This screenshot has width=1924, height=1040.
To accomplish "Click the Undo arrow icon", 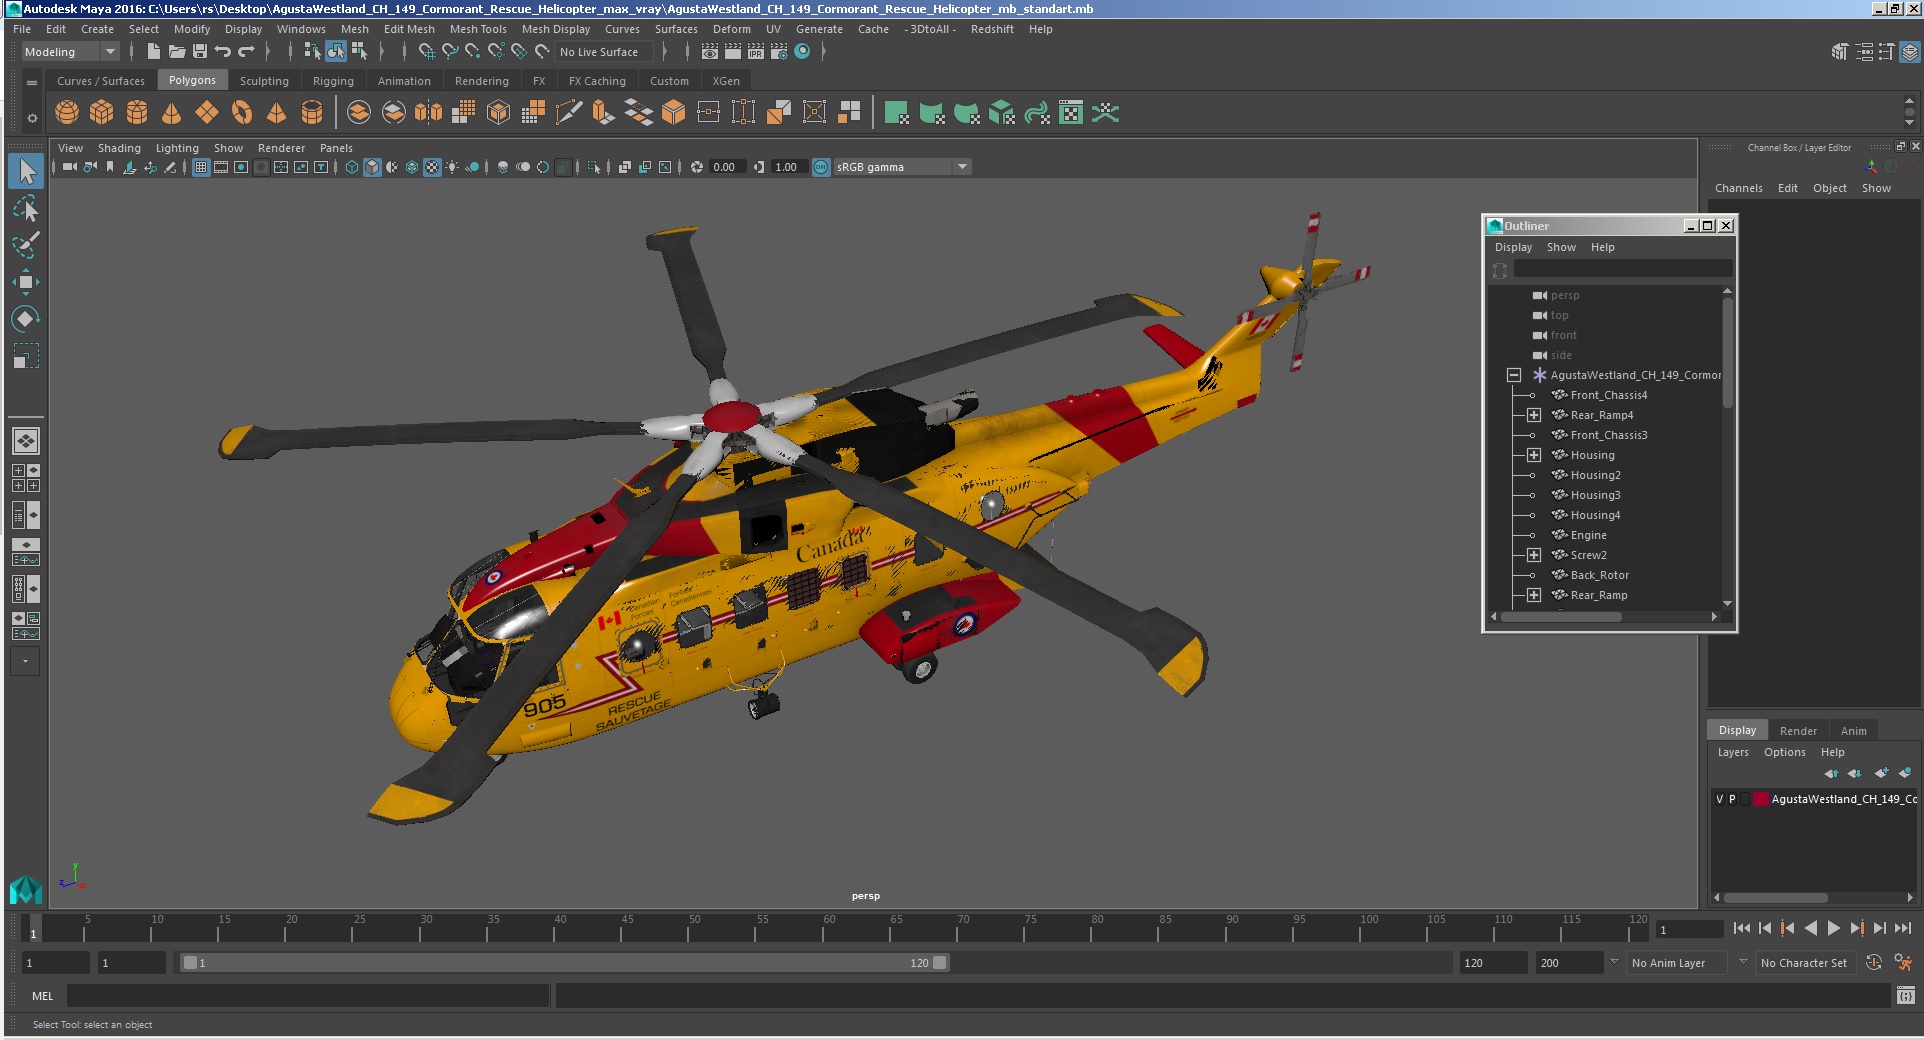I will [x=223, y=51].
